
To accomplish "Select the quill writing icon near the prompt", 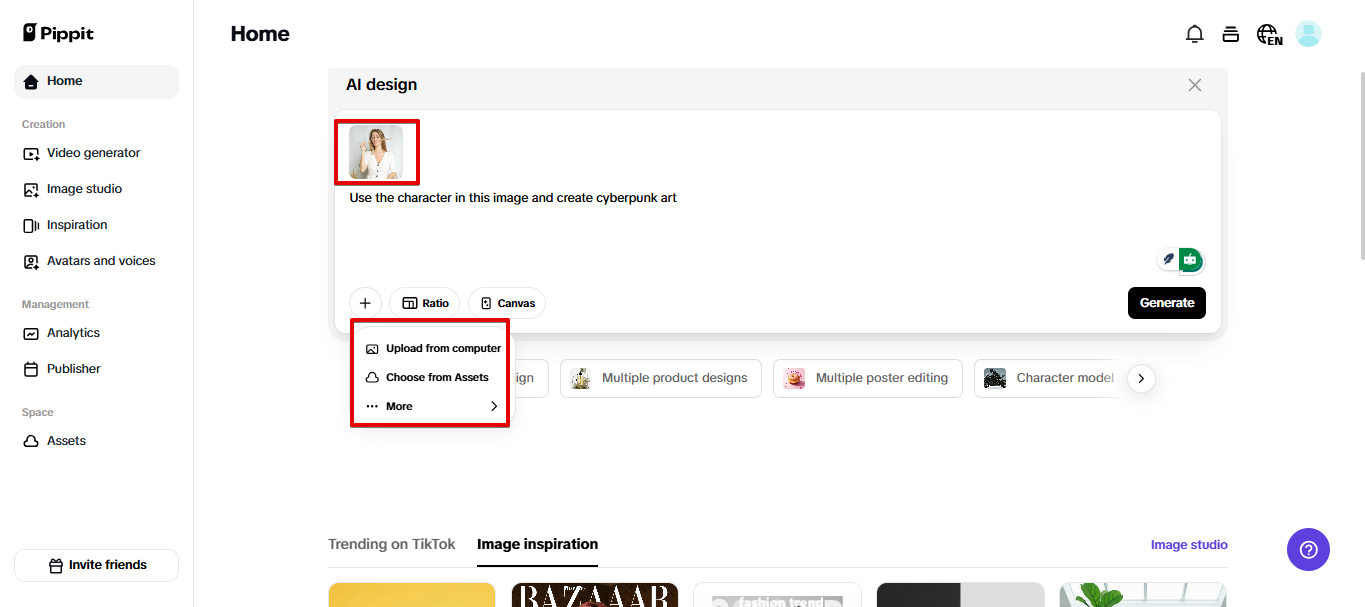I will [x=1166, y=258].
